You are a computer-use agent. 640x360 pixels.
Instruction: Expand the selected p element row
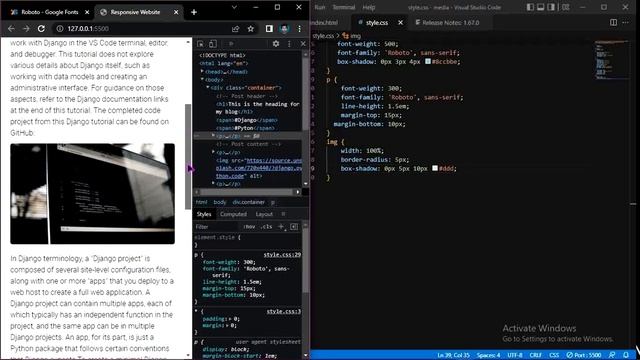213,136
